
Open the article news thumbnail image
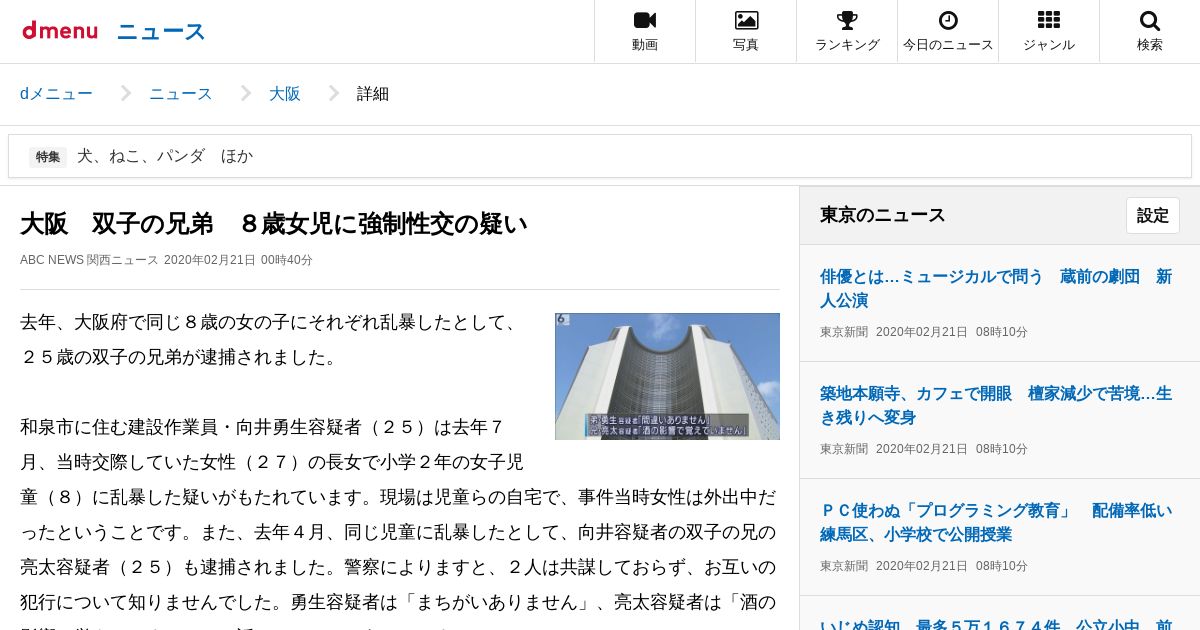[667, 376]
